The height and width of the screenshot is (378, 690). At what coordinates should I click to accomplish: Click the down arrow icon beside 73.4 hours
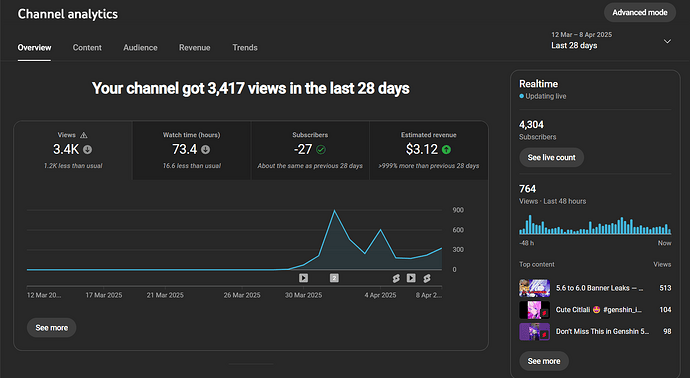(206, 150)
